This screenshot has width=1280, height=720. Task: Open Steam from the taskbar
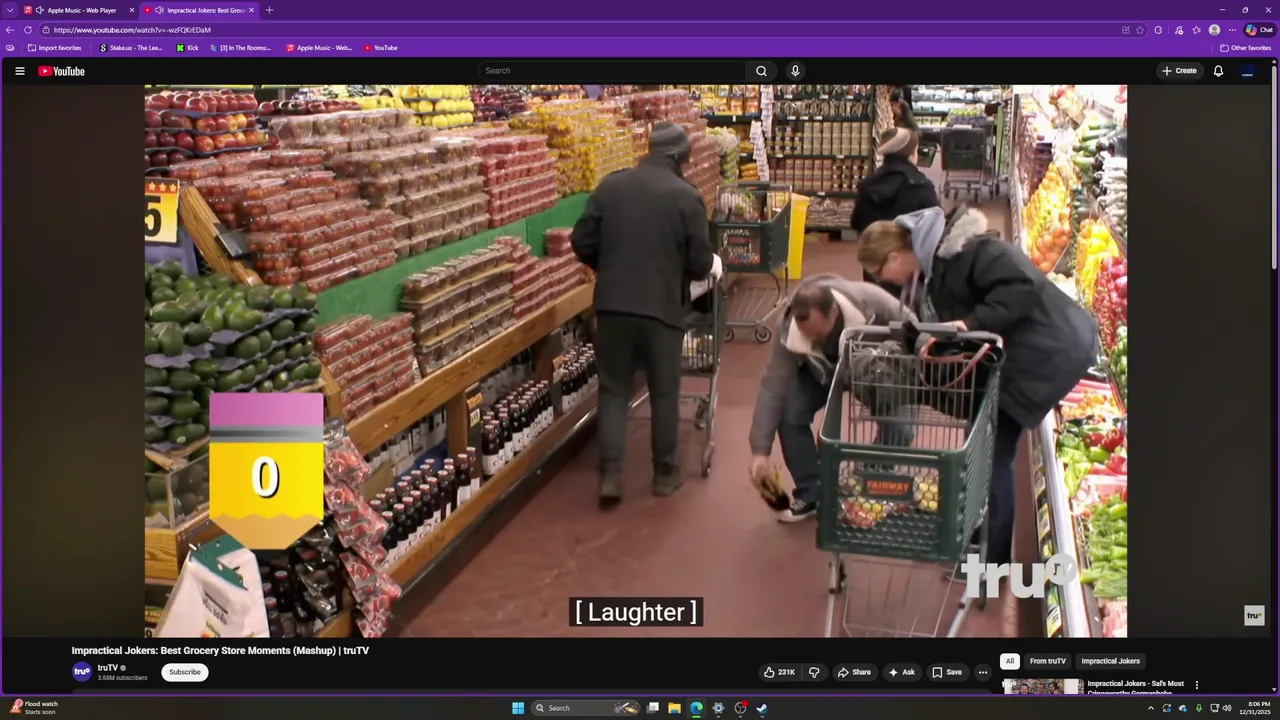[762, 708]
